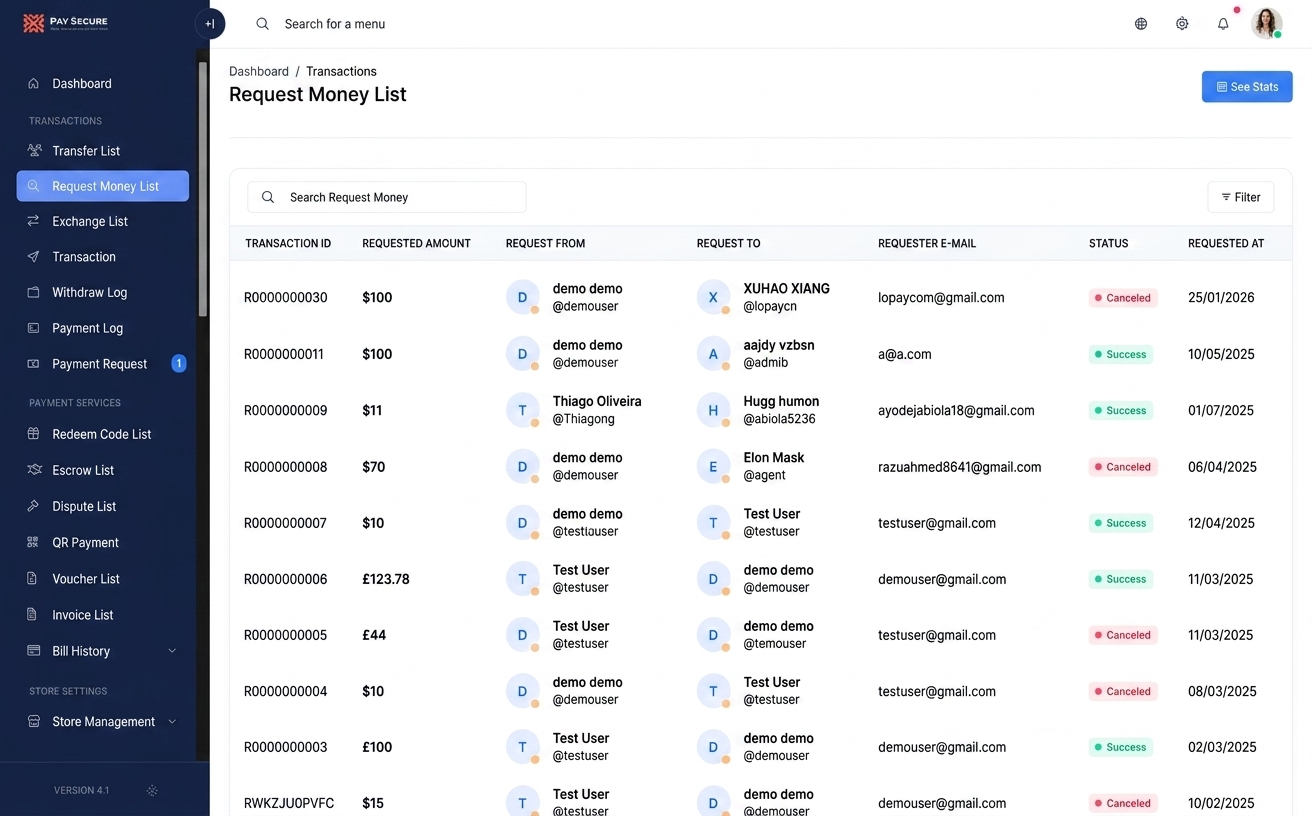The width and height of the screenshot is (1312, 816).
Task: Click the Requested At column header
Action: (x=1226, y=243)
